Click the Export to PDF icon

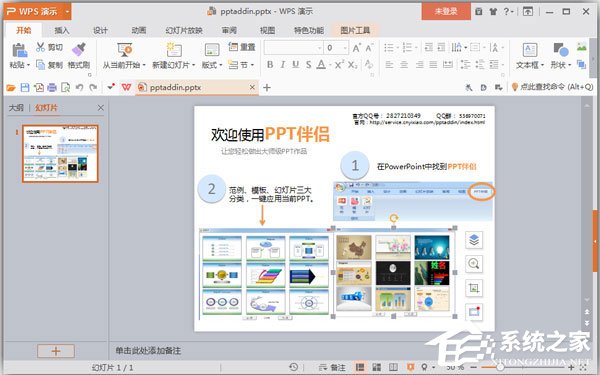tap(39, 88)
